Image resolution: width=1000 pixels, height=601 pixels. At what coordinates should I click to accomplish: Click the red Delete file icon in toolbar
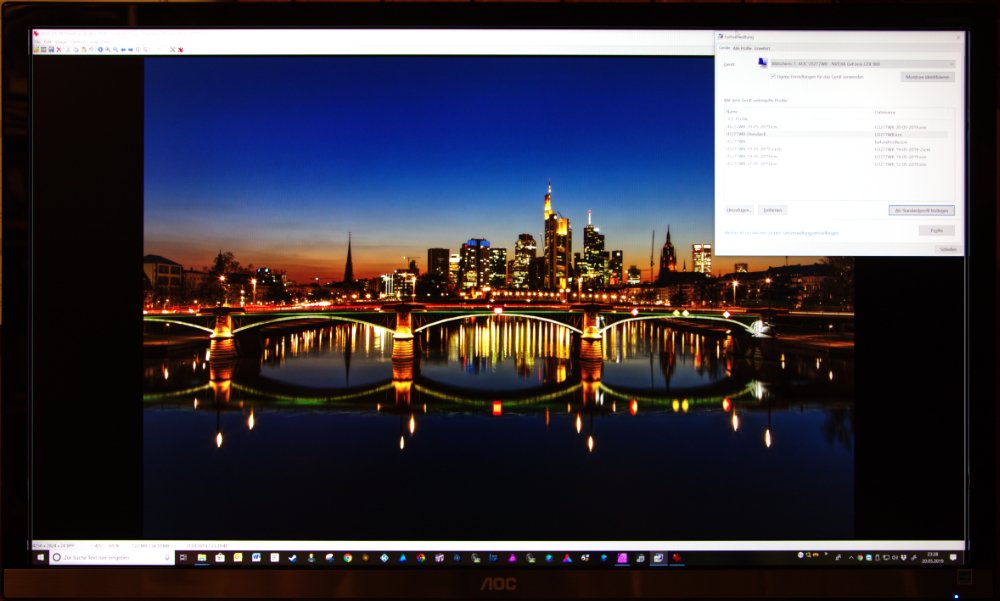point(59,49)
